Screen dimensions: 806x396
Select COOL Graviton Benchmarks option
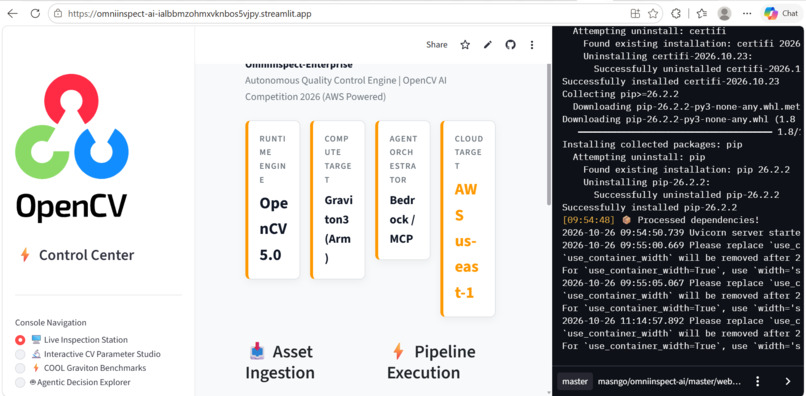pos(81,368)
